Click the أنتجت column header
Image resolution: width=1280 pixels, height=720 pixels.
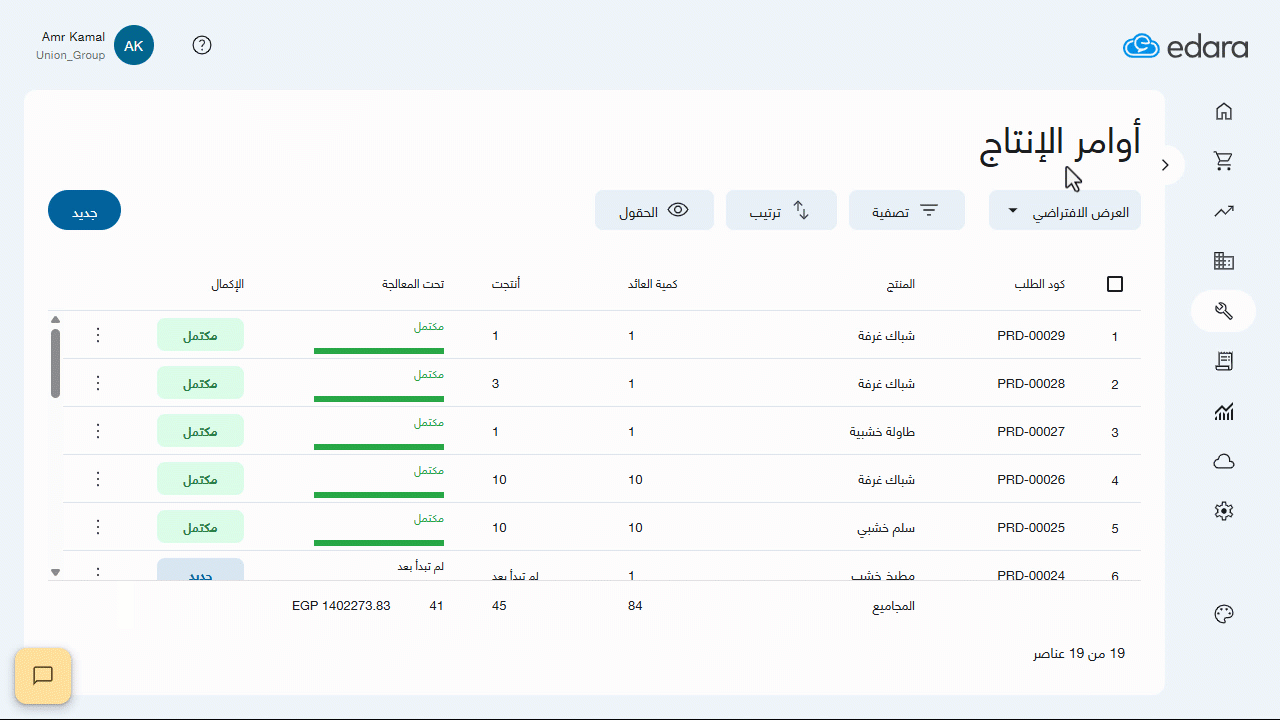tap(506, 284)
